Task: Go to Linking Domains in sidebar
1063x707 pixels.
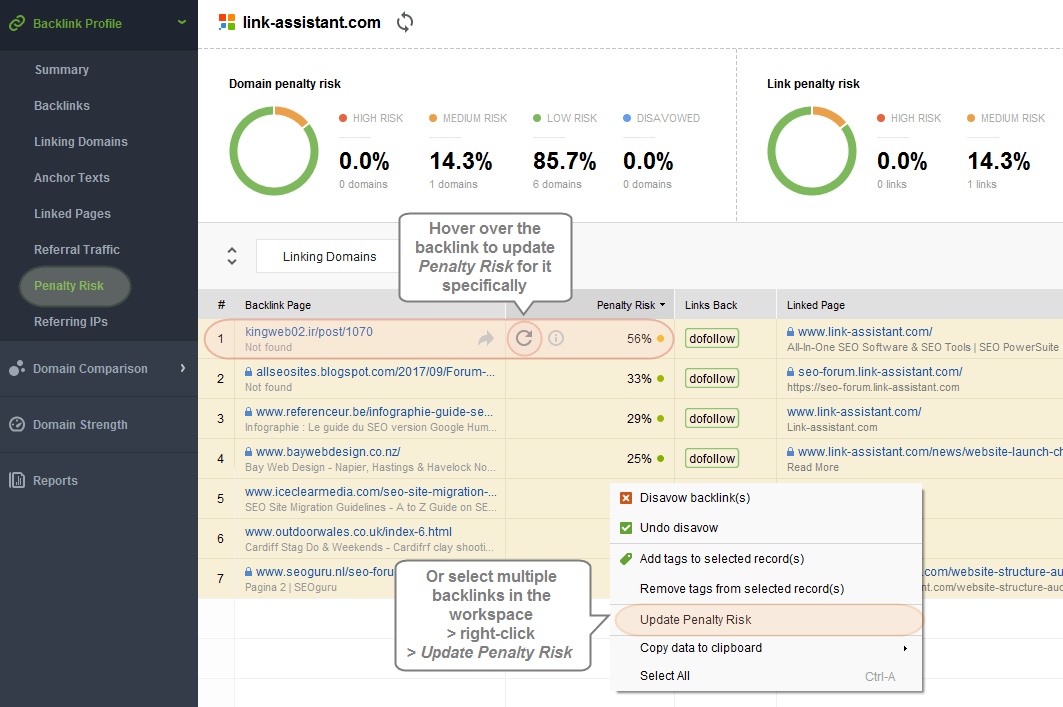Action: (x=81, y=142)
